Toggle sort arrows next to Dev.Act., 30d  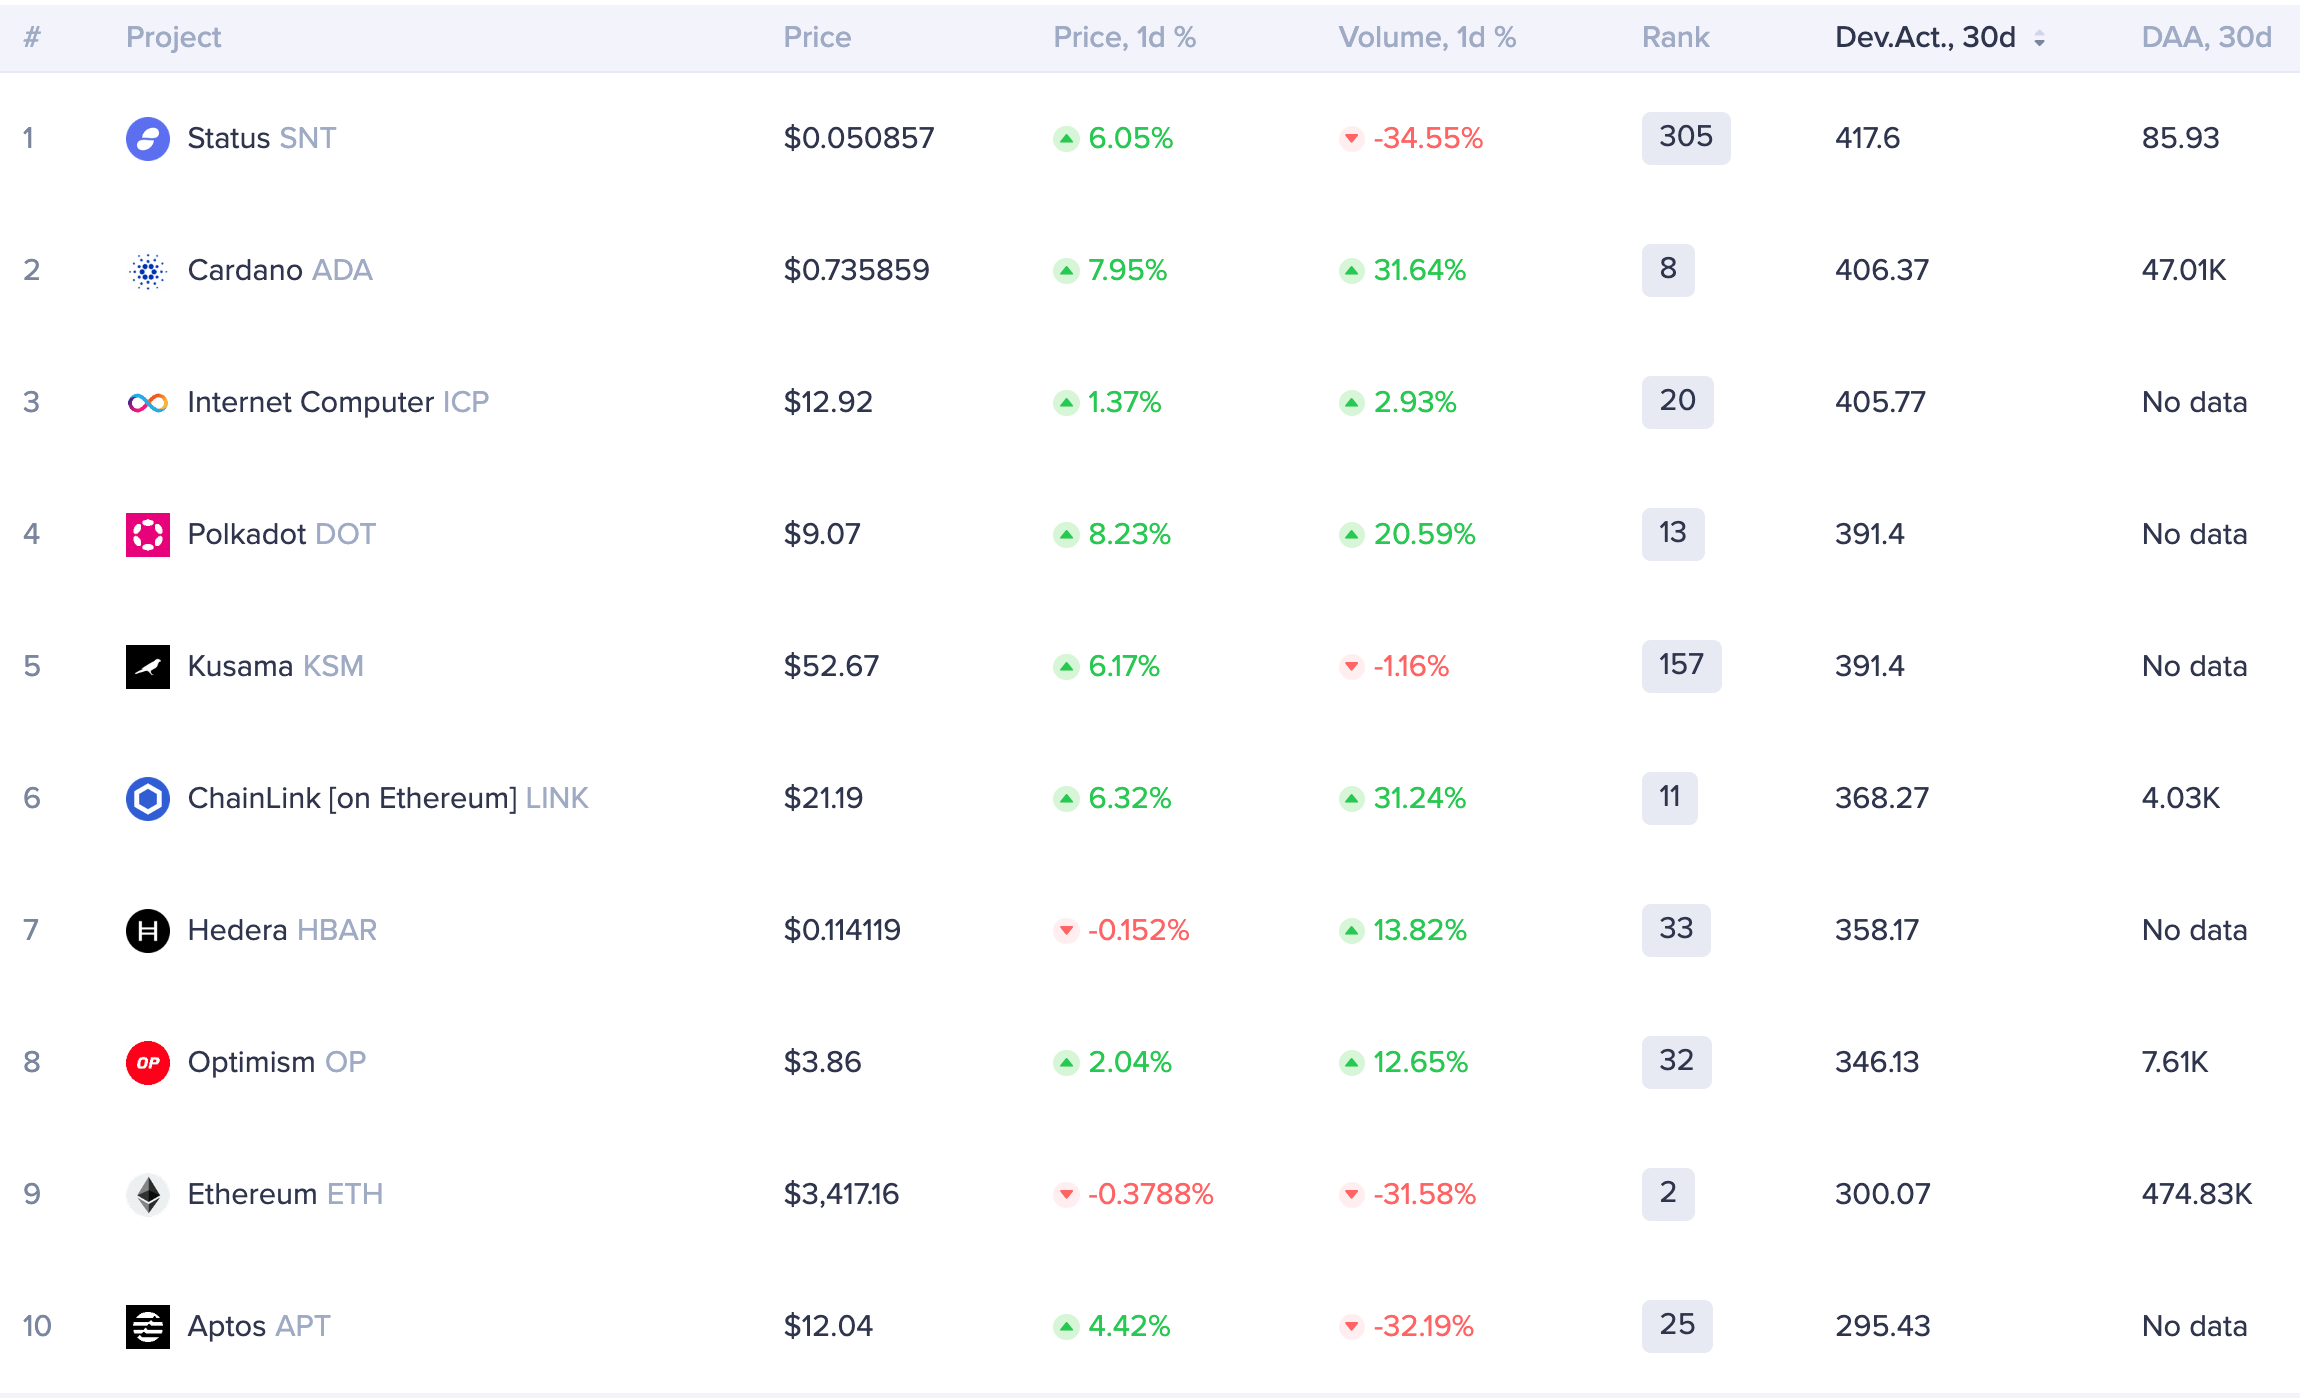2039,38
